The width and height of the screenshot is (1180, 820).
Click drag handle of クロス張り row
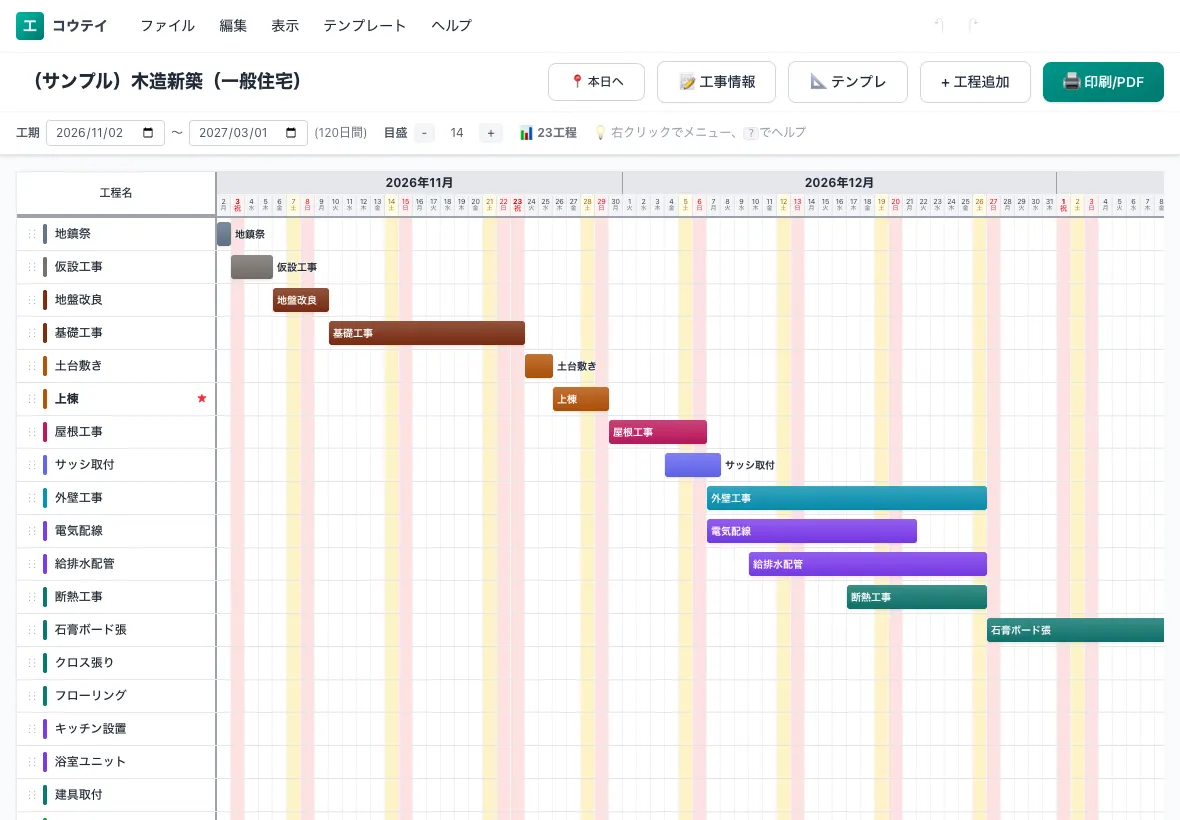click(32, 663)
